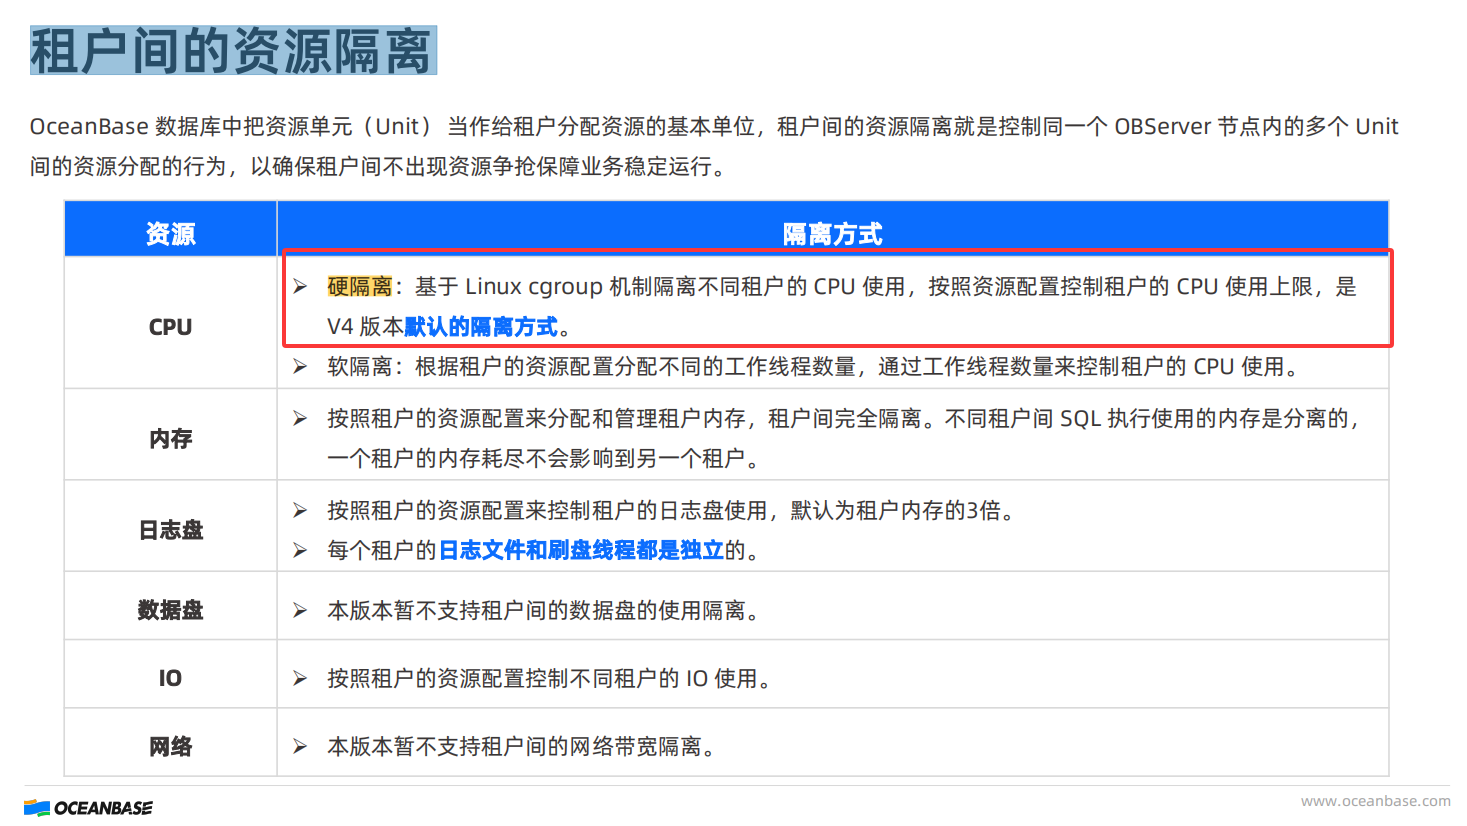Click the intro paragraph starting OceanBase 数据库中
The image size is (1467, 826).
714,146
